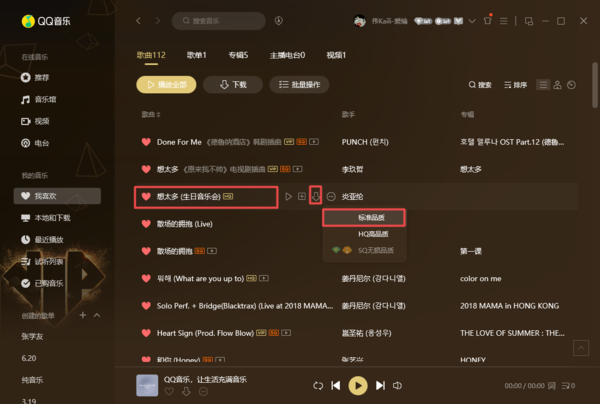Toggle the loop playback mode icon
The height and width of the screenshot is (404, 600).
click(x=318, y=386)
